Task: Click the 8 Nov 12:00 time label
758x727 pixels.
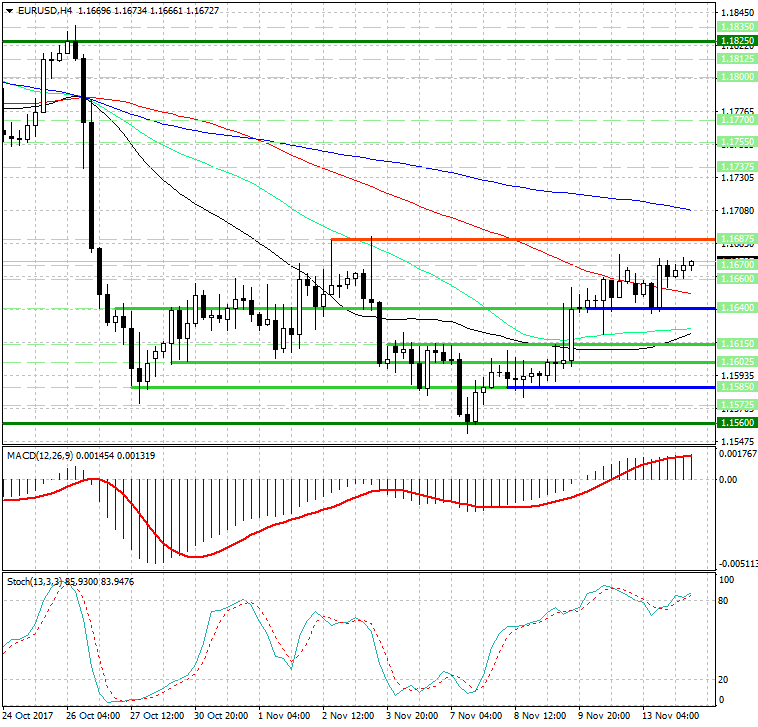Action: pos(540,715)
